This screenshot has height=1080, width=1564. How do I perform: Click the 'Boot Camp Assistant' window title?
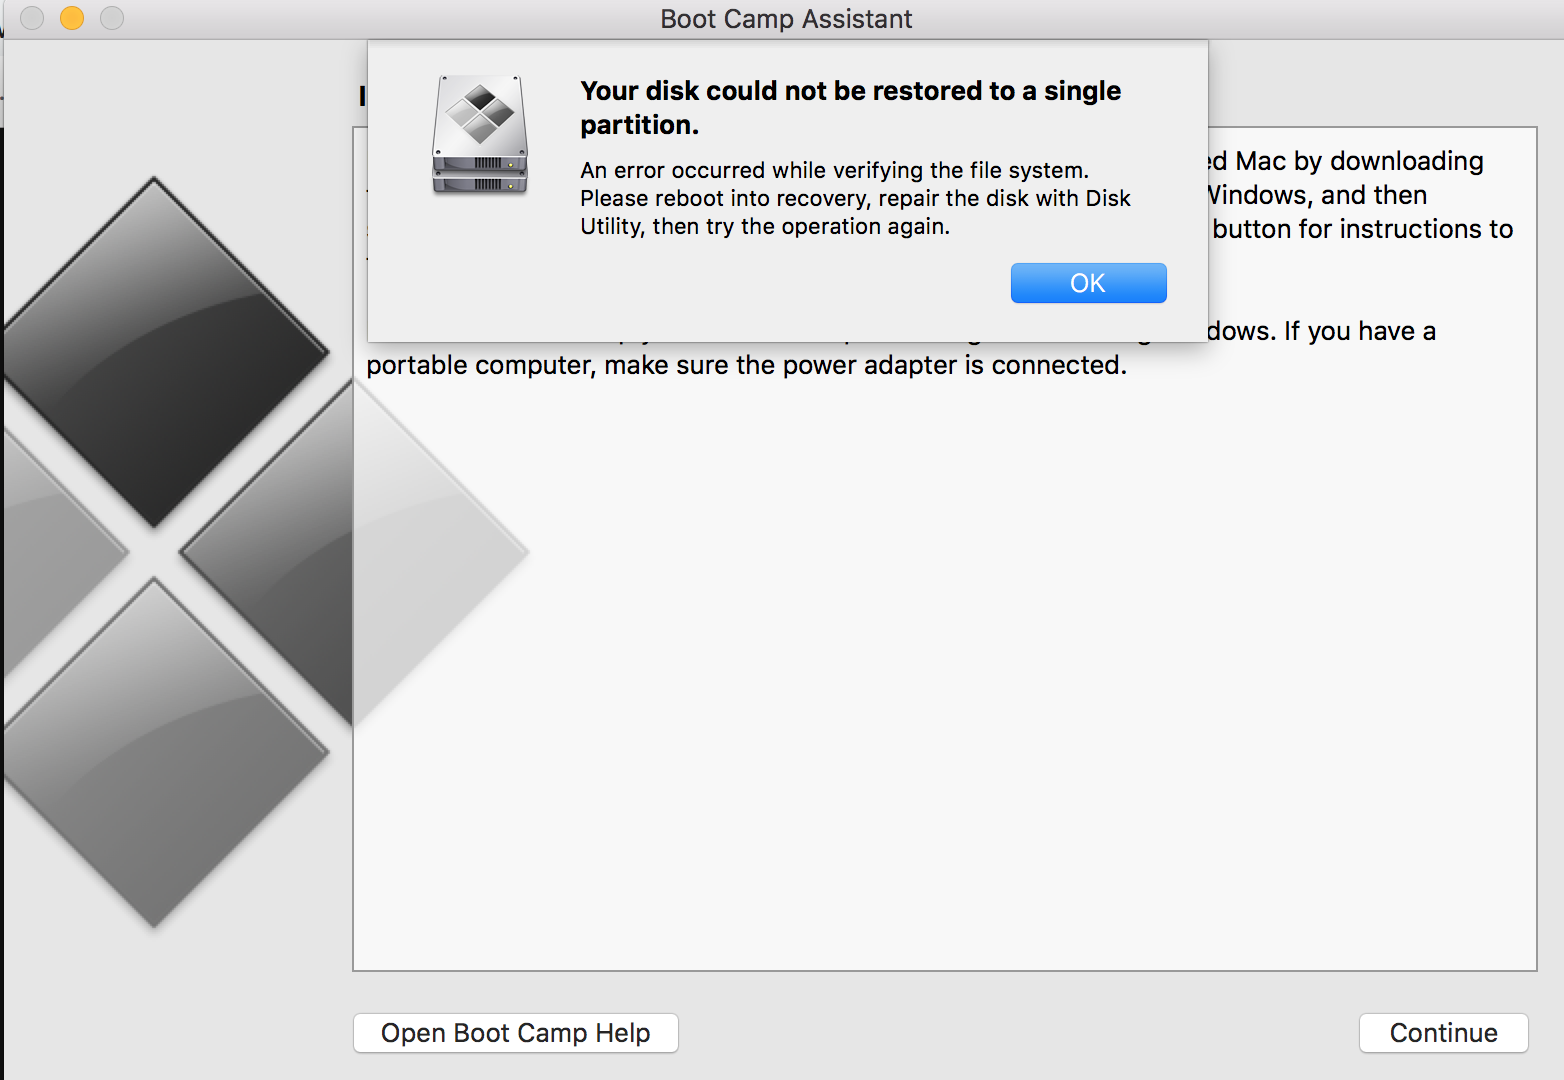786,19
